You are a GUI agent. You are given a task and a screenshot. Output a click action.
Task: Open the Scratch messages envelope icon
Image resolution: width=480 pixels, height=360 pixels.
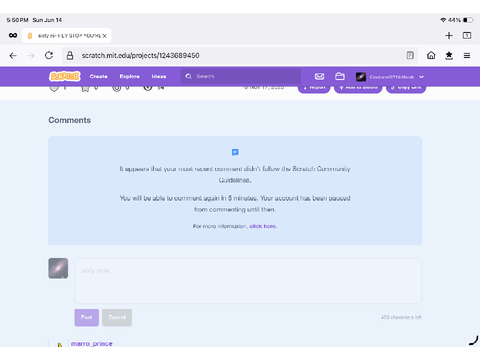(x=319, y=77)
